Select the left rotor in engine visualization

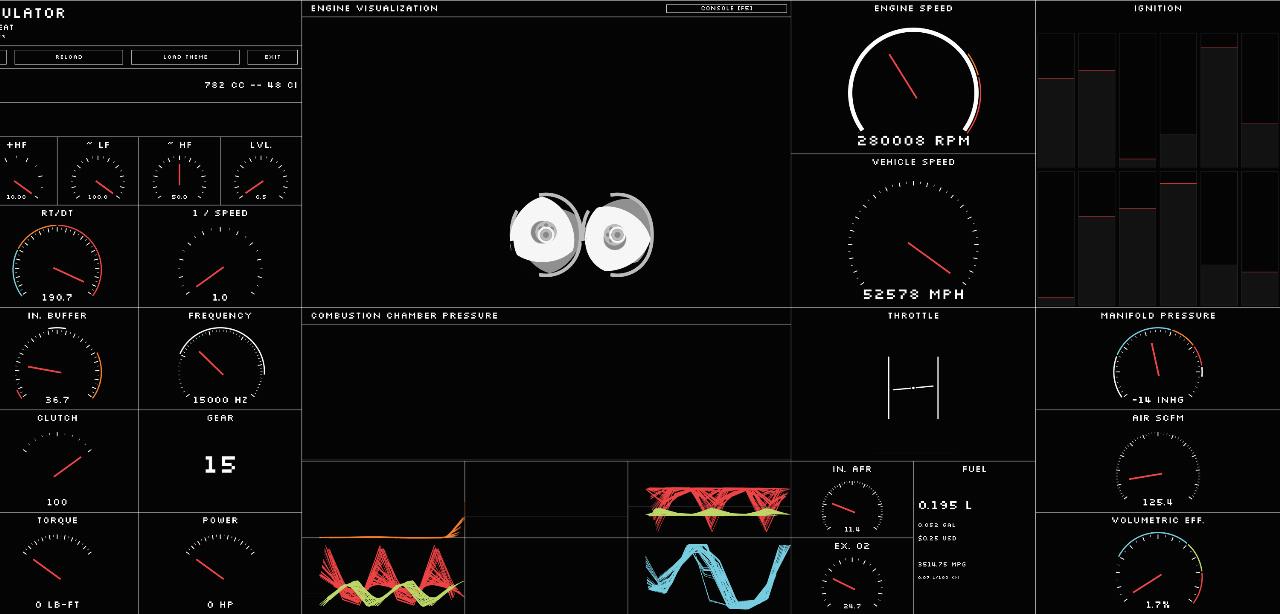(x=544, y=234)
